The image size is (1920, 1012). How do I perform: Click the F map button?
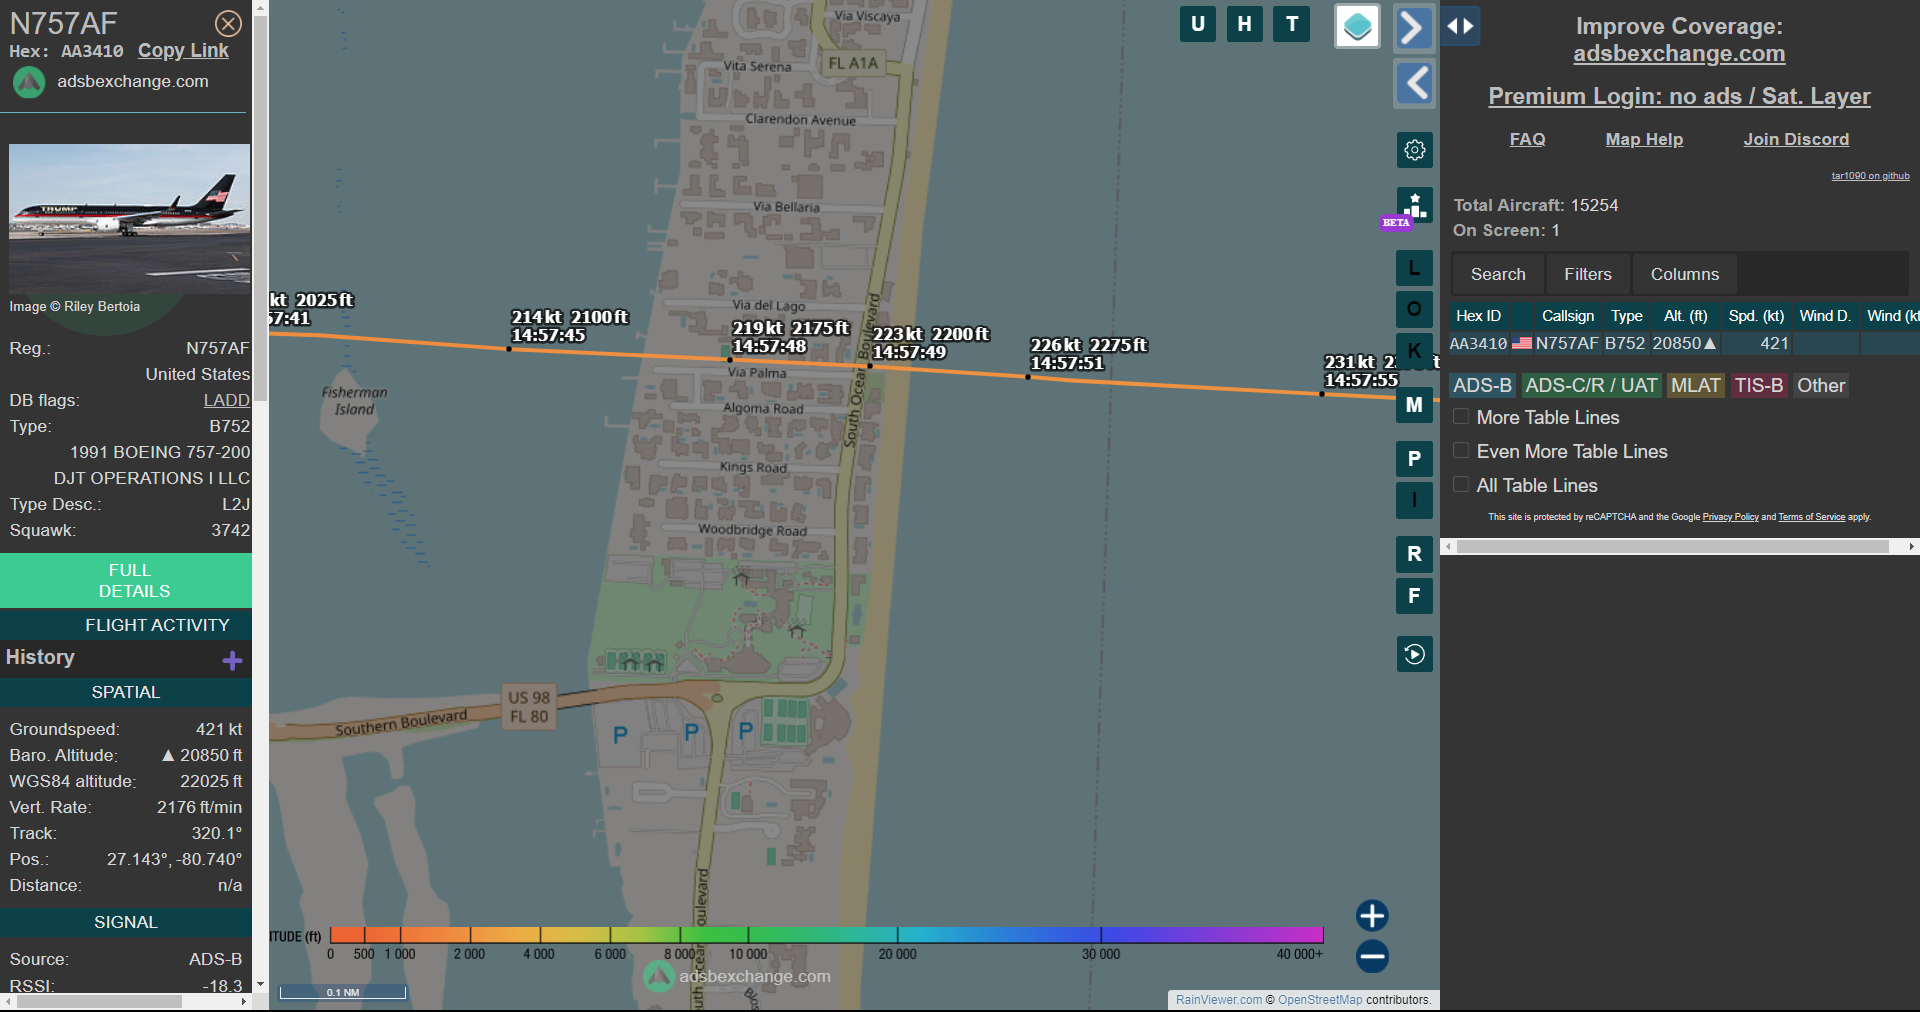click(x=1414, y=596)
